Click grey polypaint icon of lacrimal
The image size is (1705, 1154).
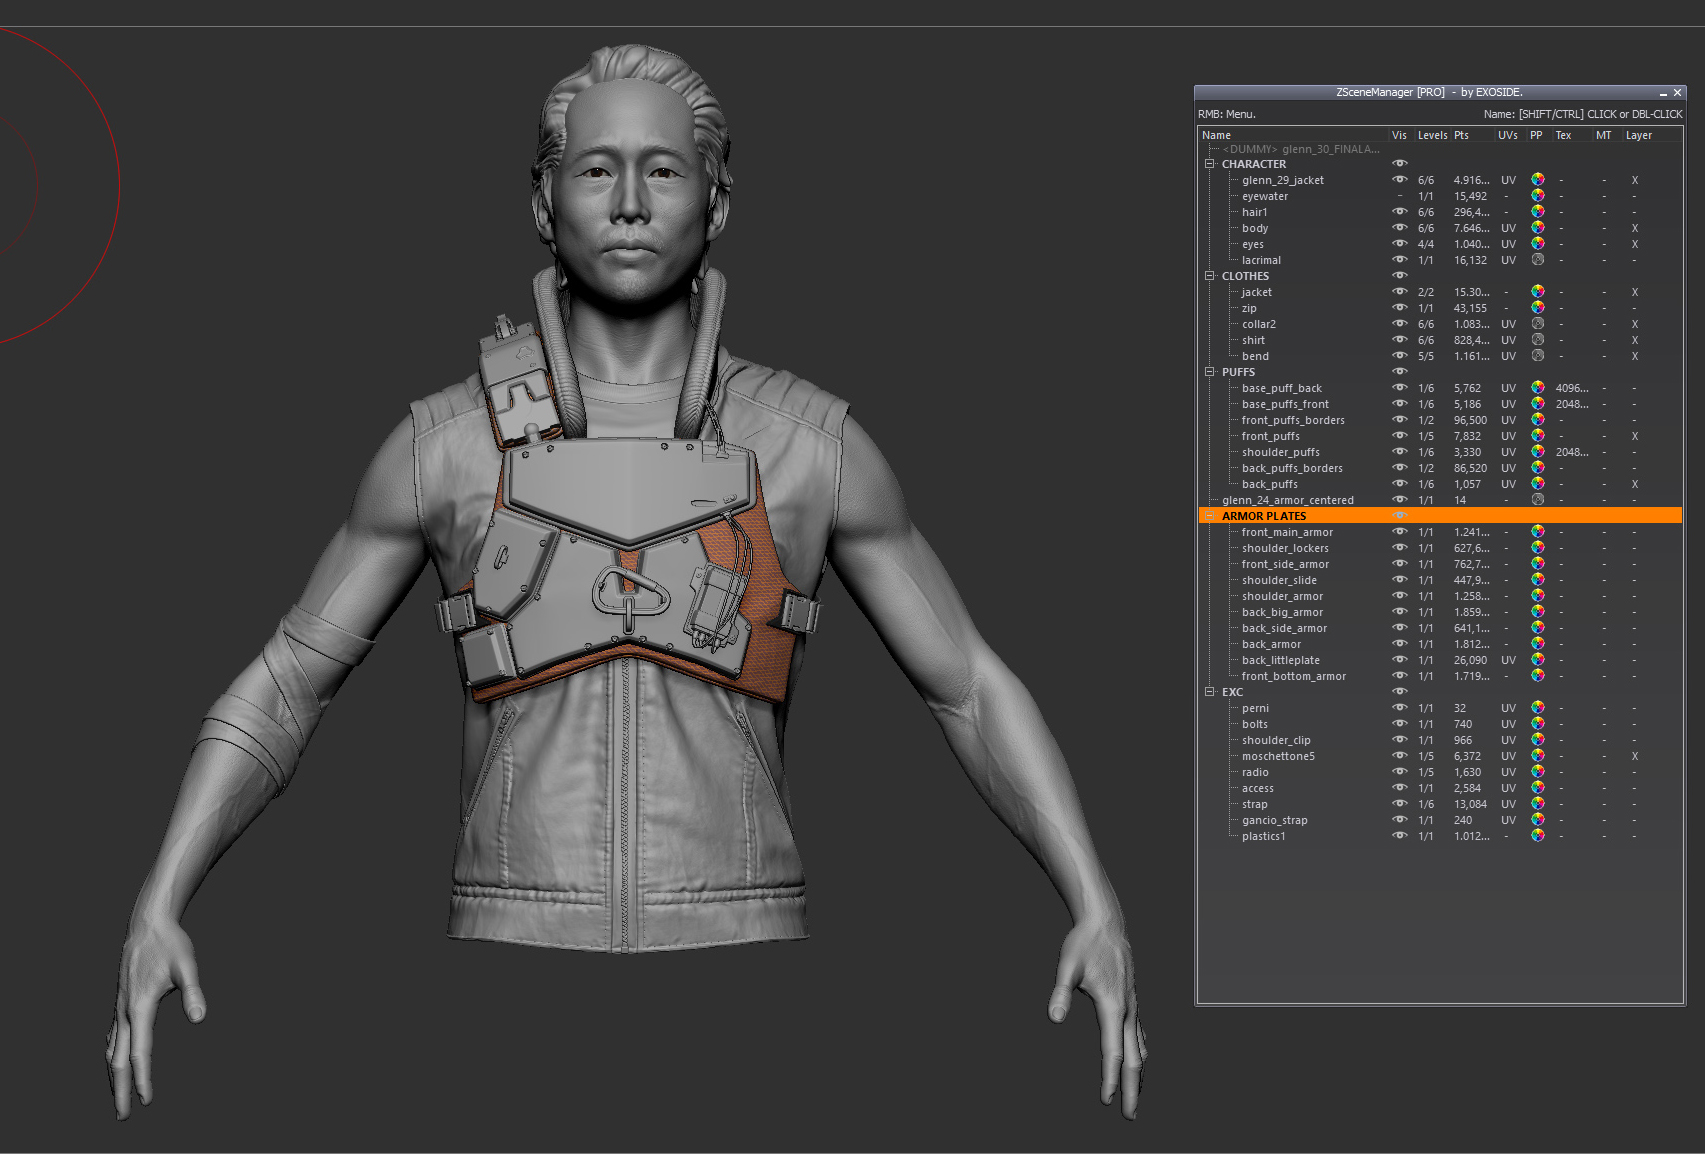(1538, 260)
